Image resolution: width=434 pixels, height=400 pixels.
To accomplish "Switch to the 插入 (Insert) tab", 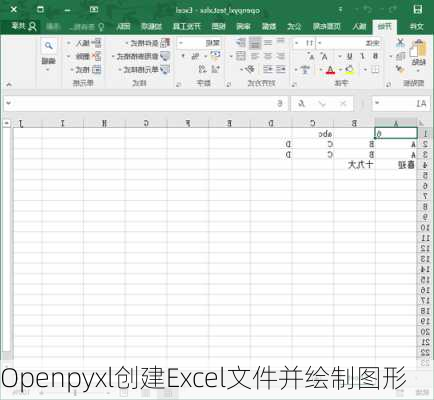I will tap(359, 27).
